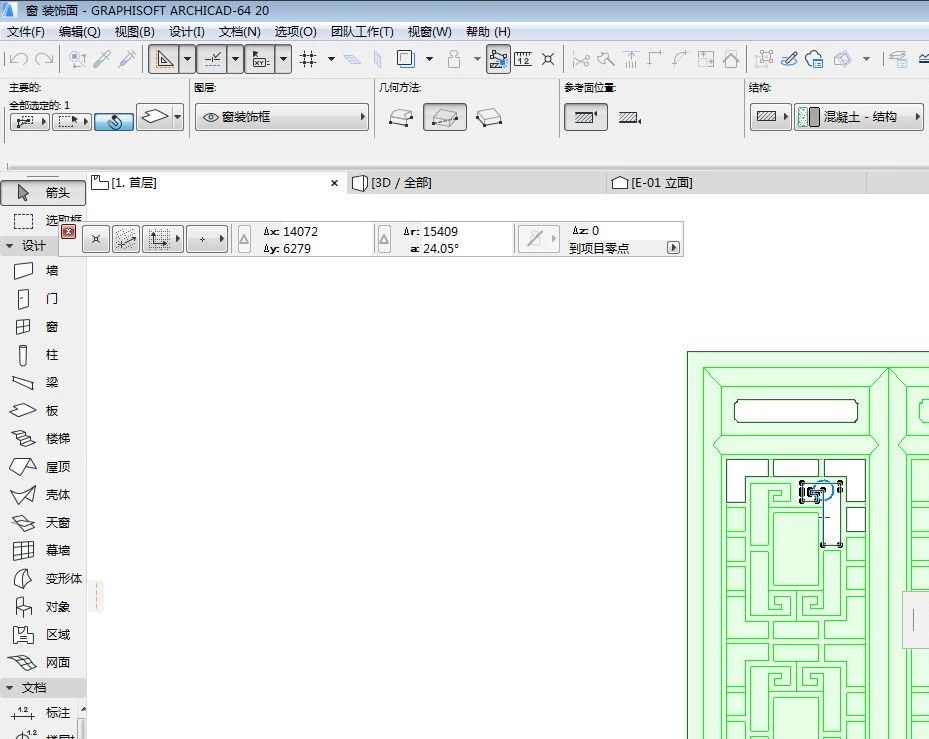Select the Roof (屋顶) tool
Image resolution: width=929 pixels, height=739 pixels.
coord(41,467)
